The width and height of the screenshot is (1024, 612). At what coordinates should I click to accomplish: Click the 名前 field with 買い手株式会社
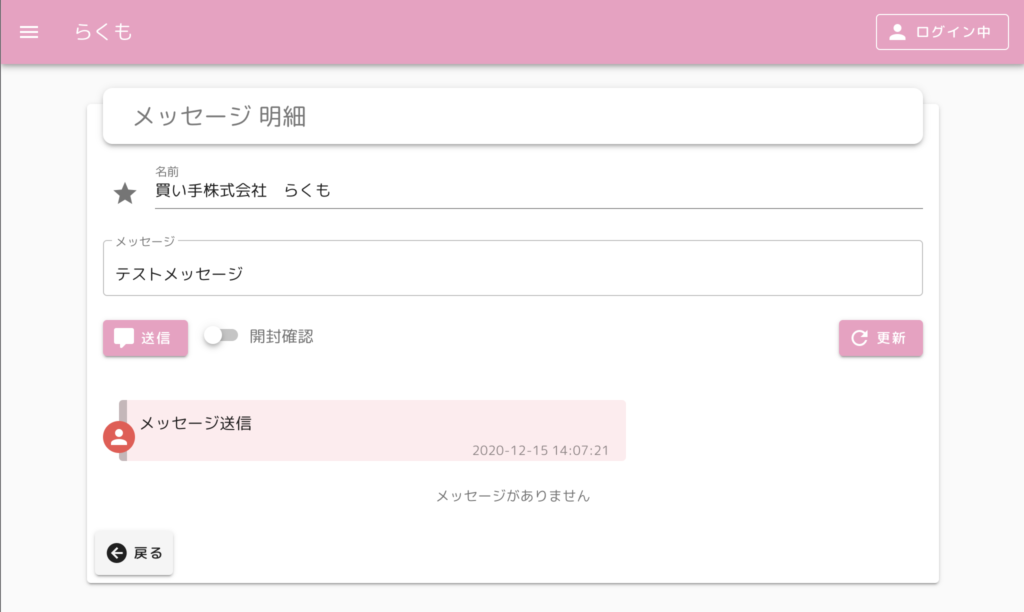[538, 190]
